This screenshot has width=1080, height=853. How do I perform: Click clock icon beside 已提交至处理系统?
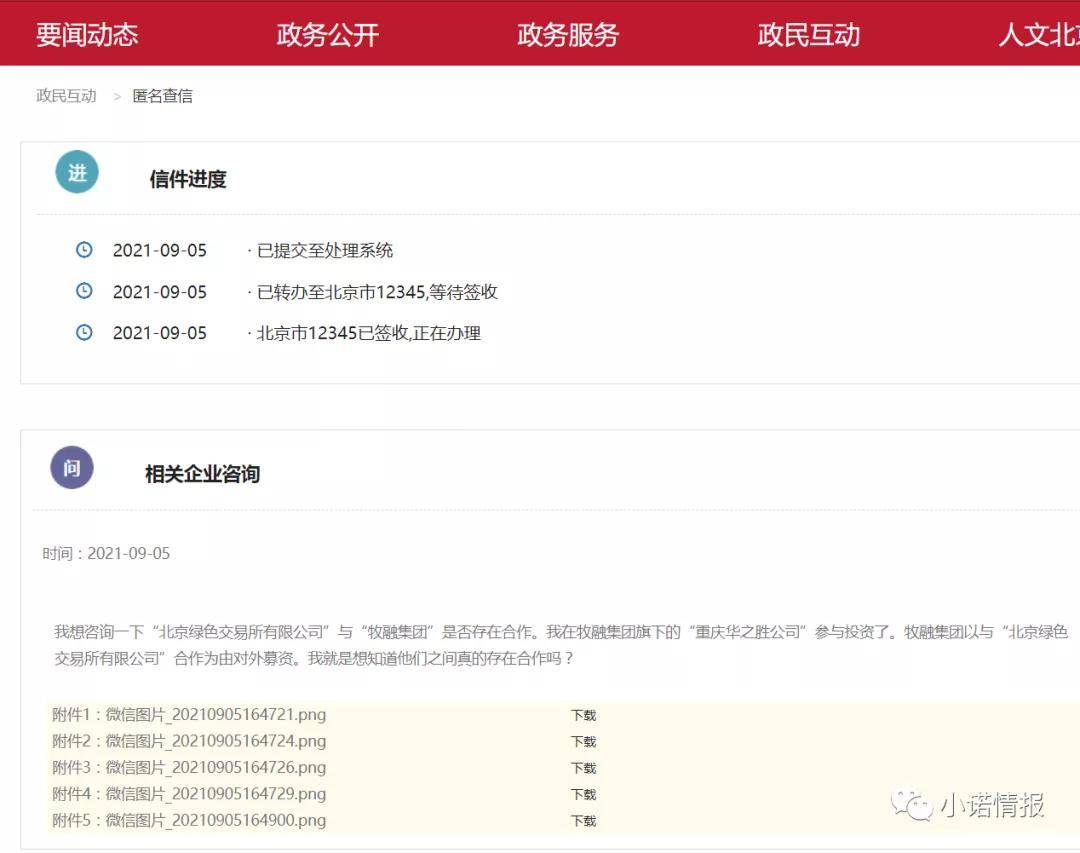tap(84, 249)
